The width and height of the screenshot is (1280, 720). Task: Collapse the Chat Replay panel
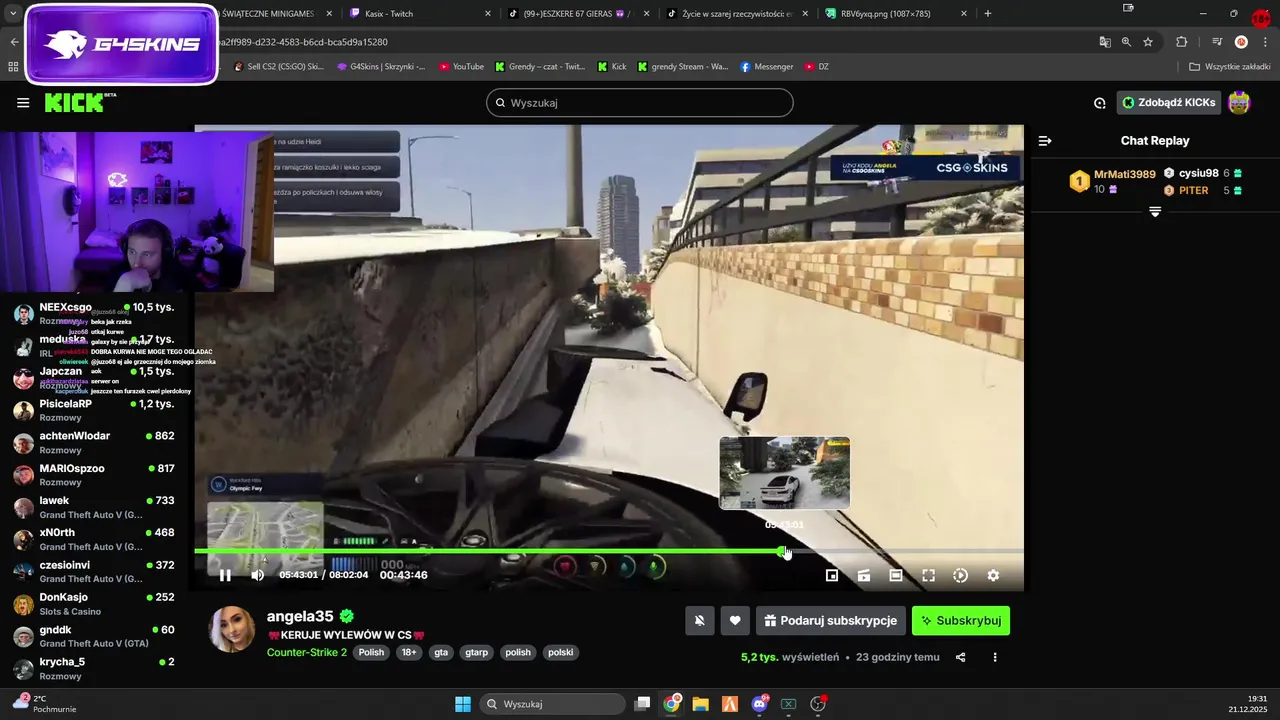pyautogui.click(x=1045, y=141)
